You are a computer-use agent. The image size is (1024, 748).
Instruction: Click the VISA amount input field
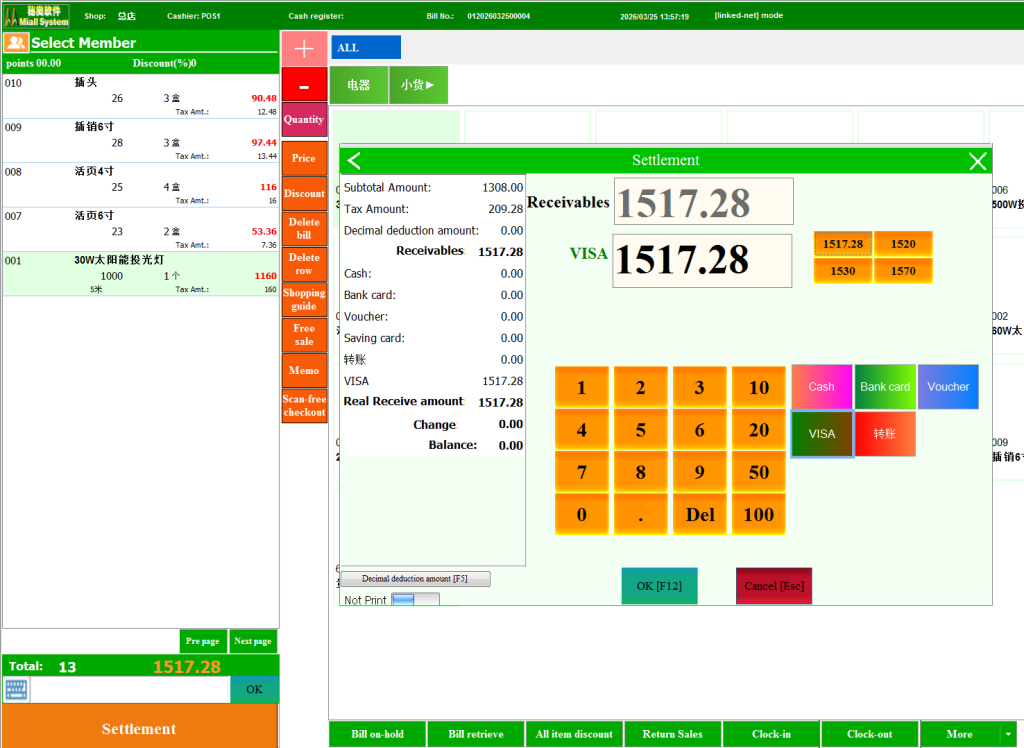tap(702, 261)
